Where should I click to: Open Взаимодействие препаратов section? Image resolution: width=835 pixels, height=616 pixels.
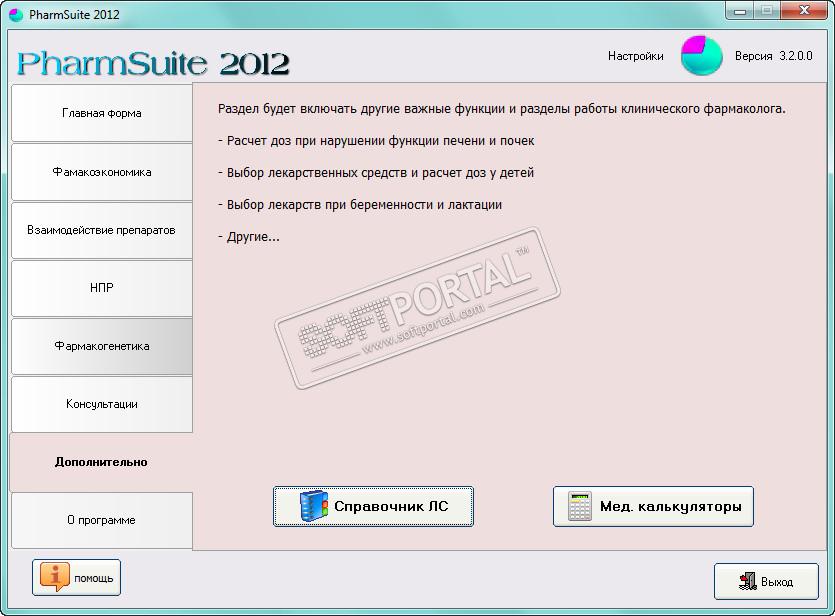[102, 230]
